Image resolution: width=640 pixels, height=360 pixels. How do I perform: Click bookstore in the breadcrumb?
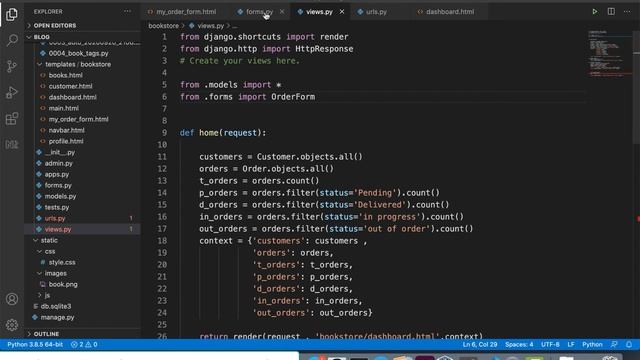(x=163, y=26)
